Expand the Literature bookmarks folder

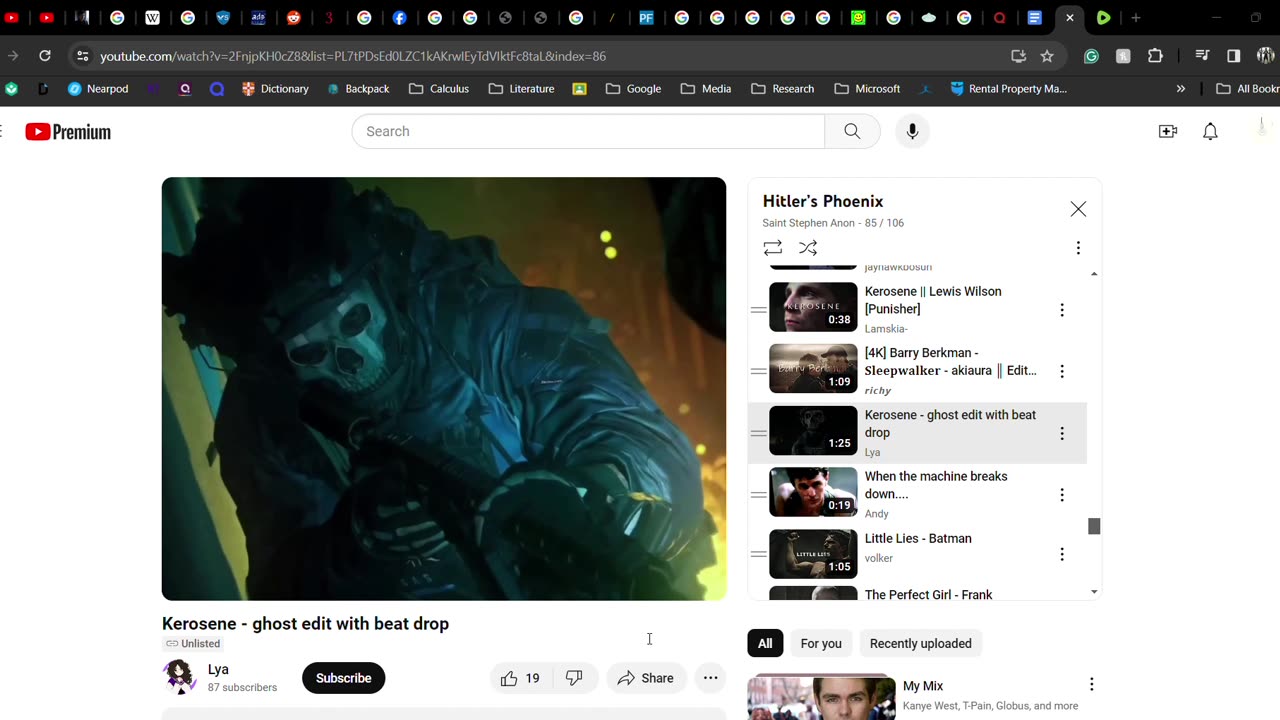(521, 89)
